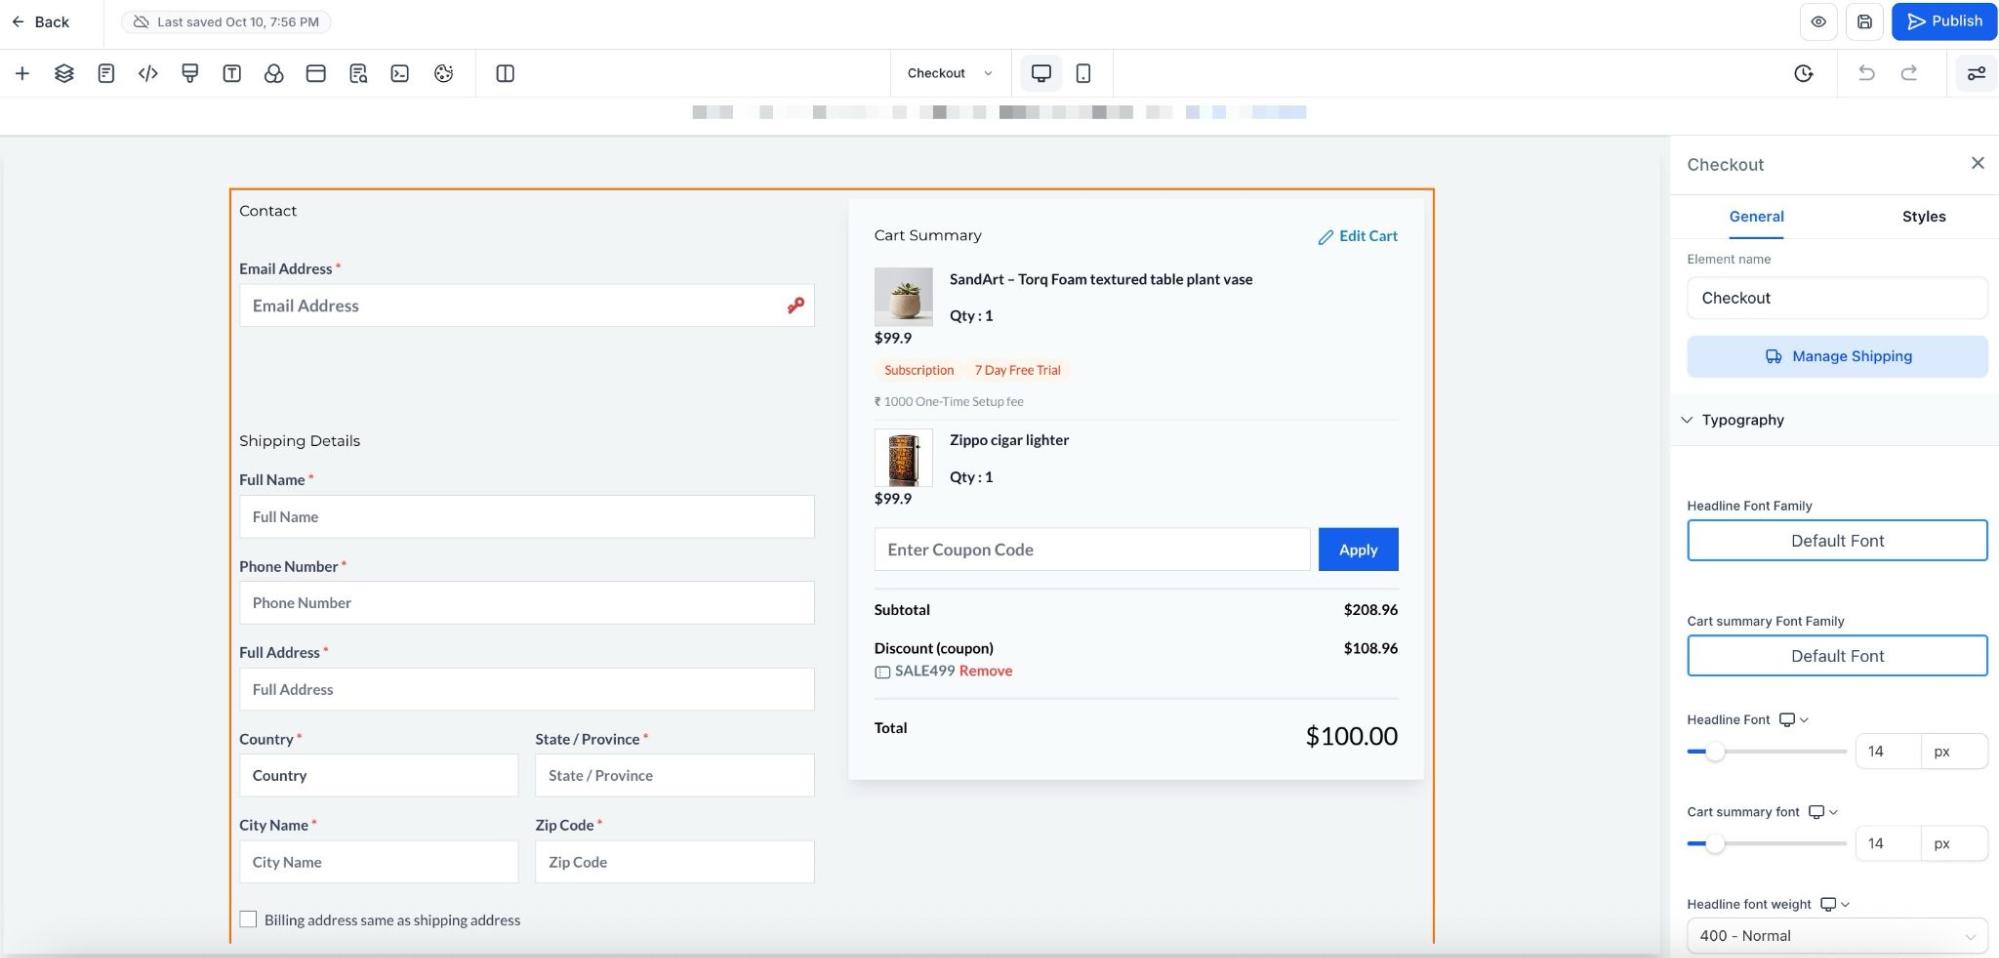
Task: Open the Checkout page dropdown
Action: pos(949,73)
